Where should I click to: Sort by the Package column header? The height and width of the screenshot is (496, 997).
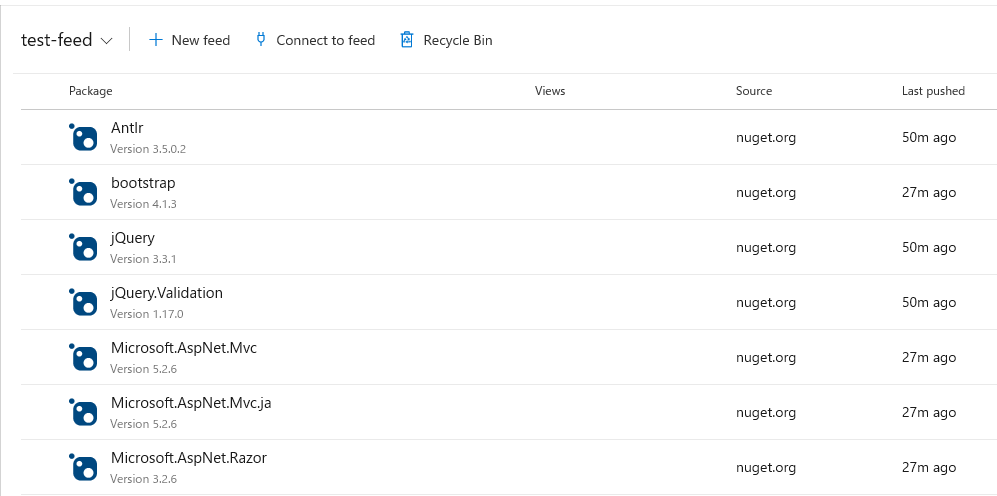(x=90, y=91)
